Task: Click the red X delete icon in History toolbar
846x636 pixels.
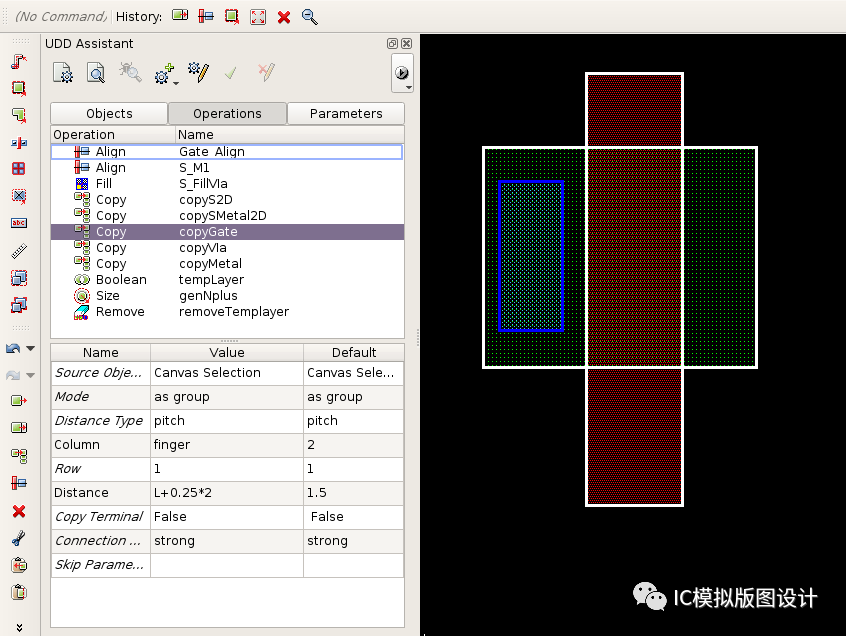Action: tap(284, 16)
